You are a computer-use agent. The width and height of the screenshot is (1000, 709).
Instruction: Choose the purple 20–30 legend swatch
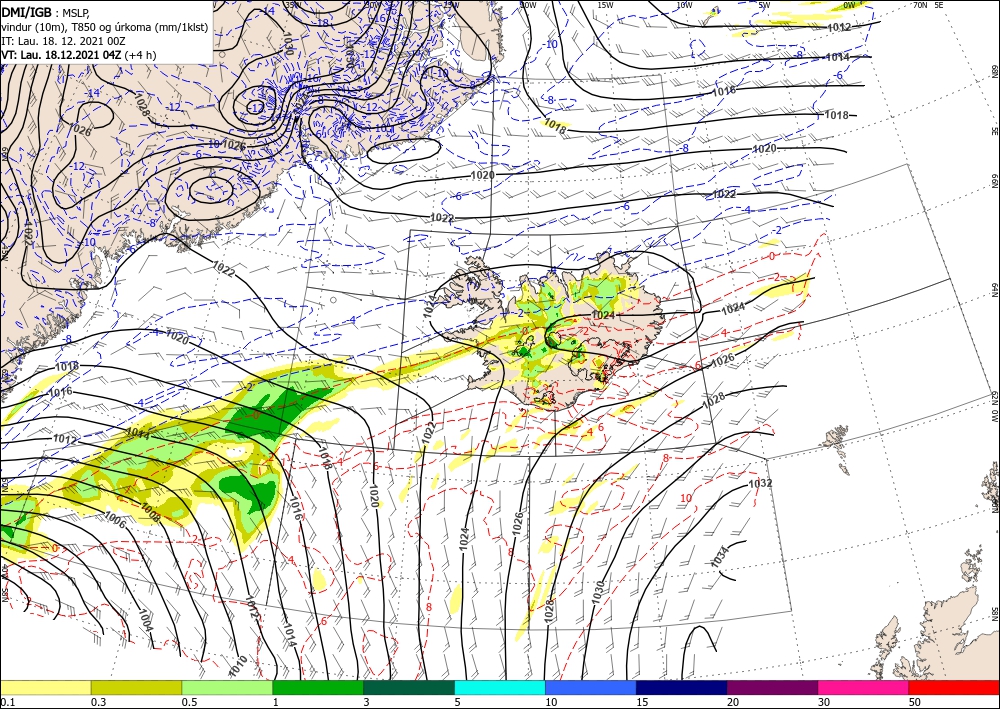tap(772, 687)
